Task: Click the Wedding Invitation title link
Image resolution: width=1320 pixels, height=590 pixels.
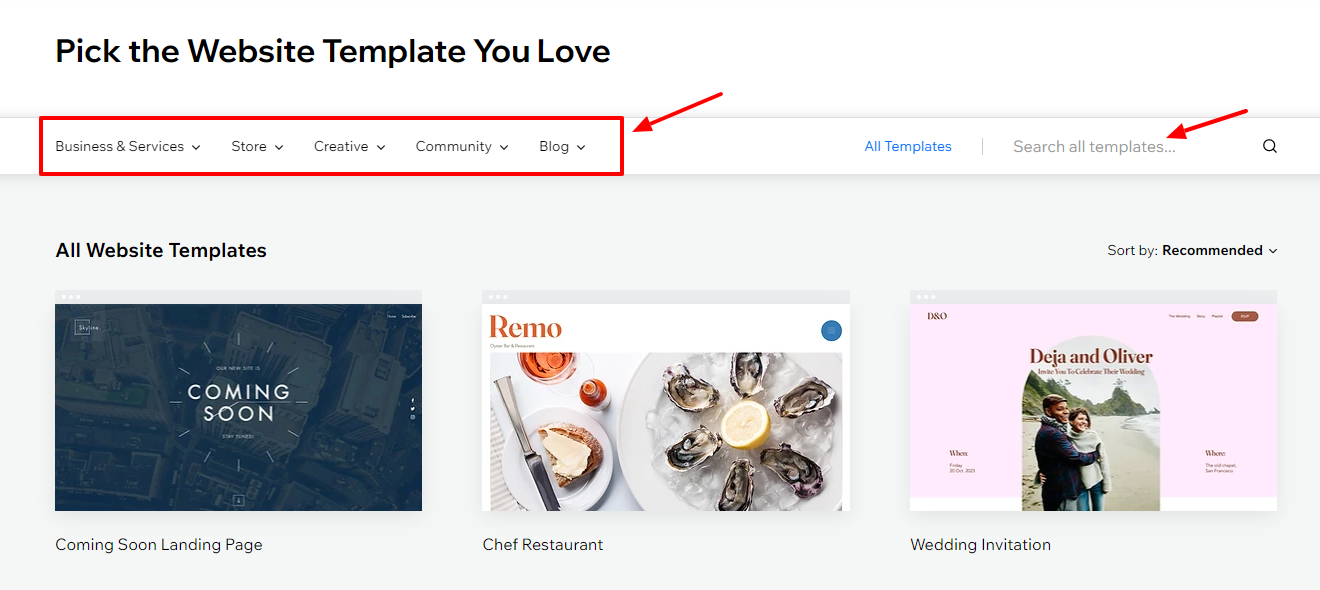Action: coord(980,545)
